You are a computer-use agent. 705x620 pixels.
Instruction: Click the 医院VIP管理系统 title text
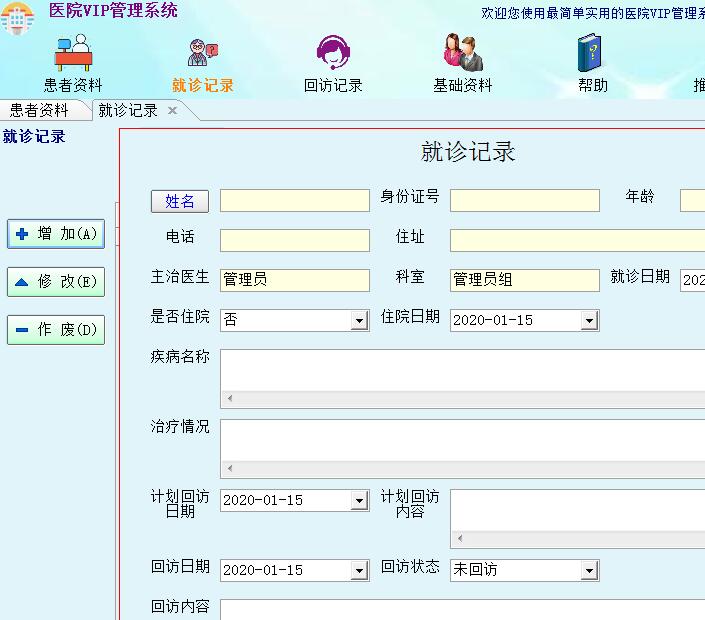(x=113, y=10)
